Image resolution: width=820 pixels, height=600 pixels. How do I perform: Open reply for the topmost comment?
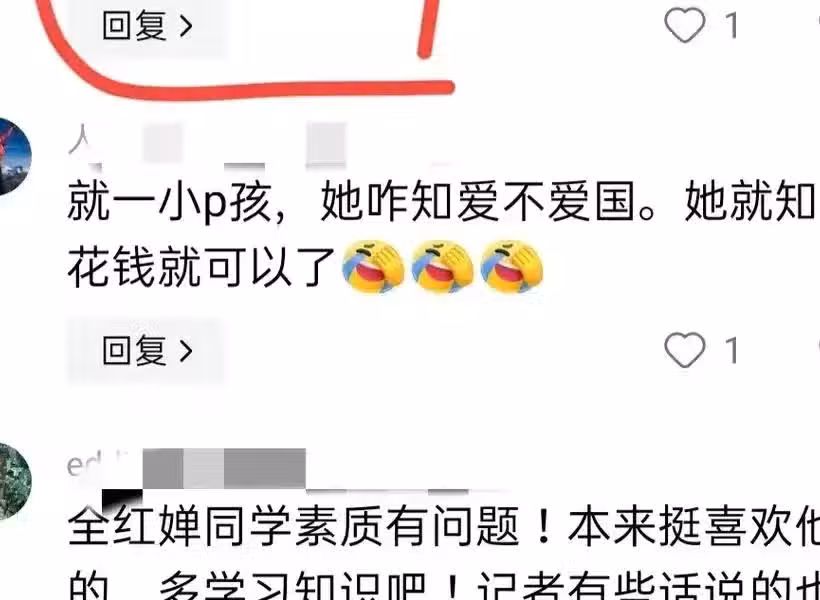pos(146,25)
